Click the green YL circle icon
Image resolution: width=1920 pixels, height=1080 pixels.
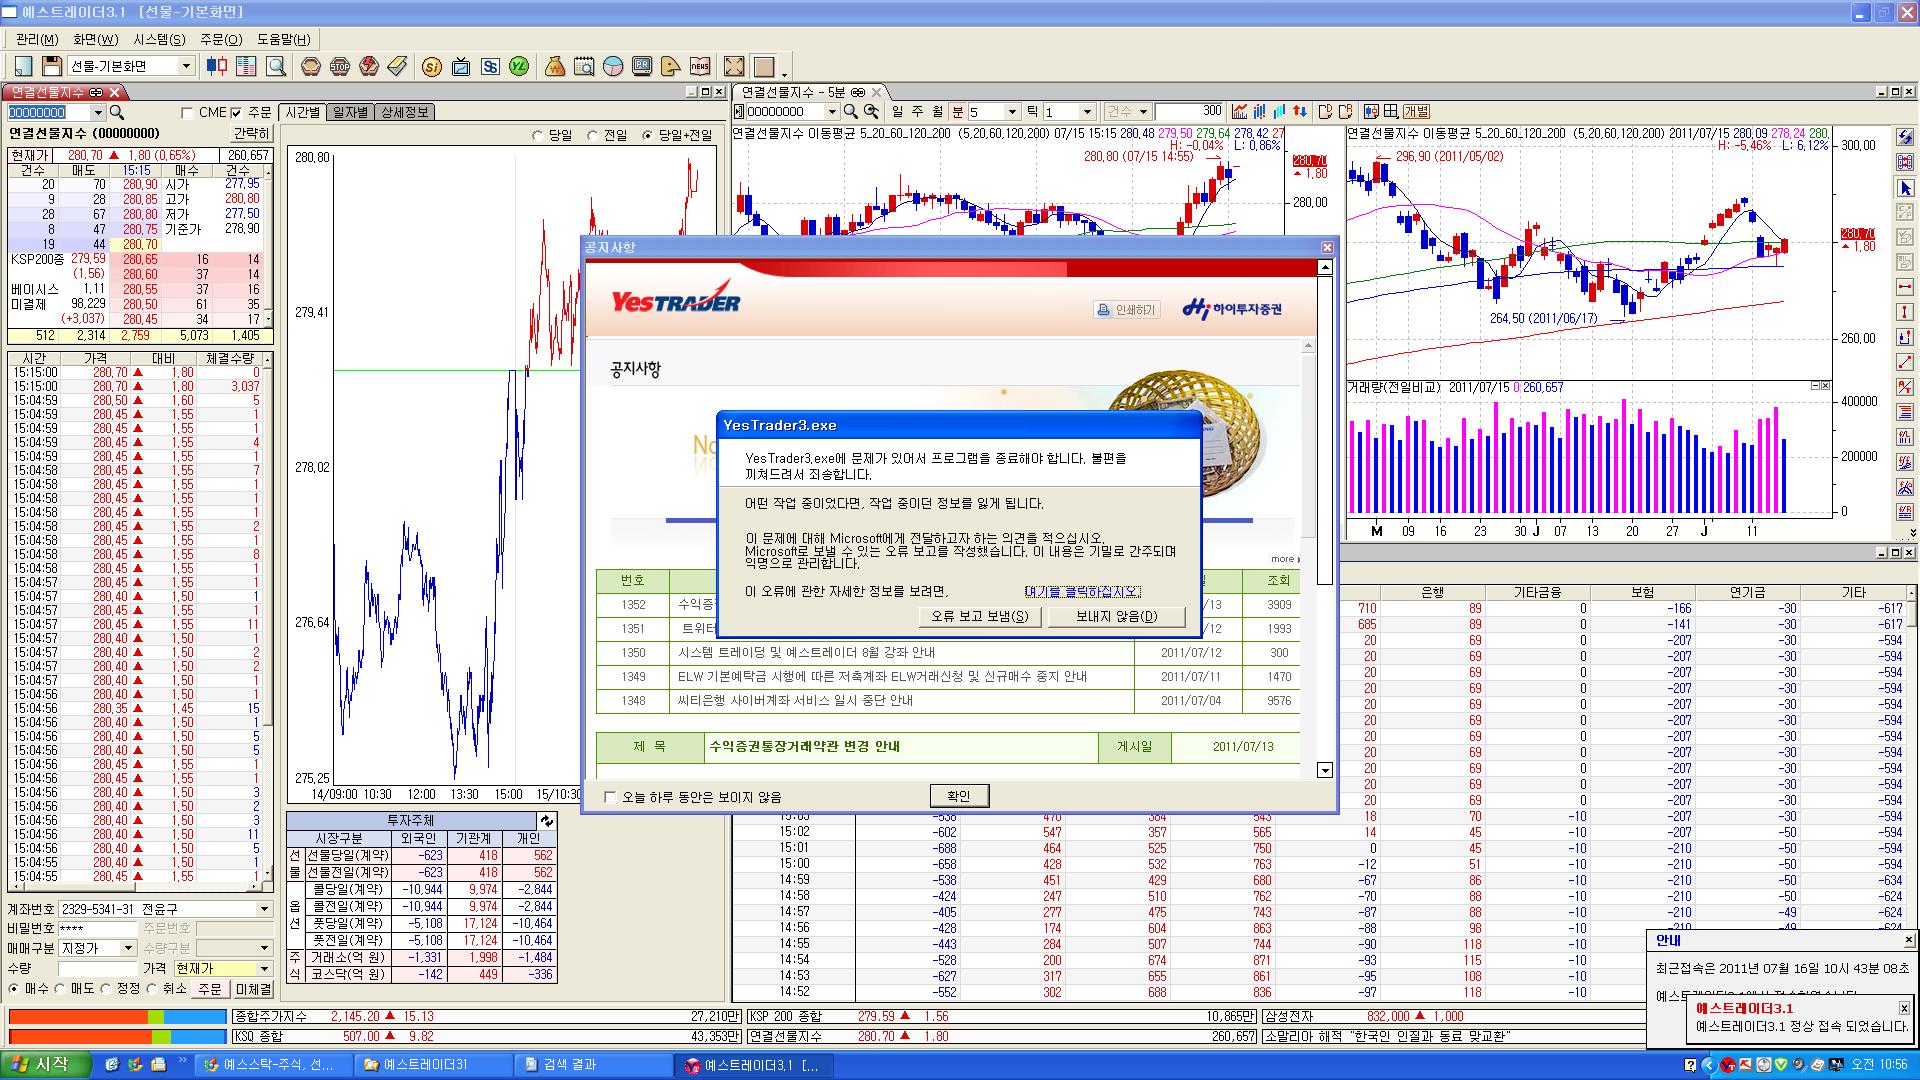[x=518, y=66]
